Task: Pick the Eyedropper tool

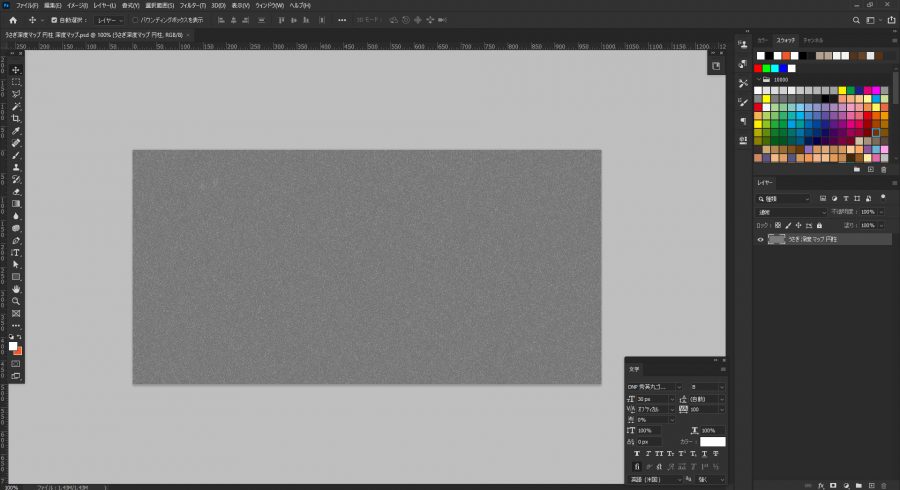Action: tap(16, 131)
